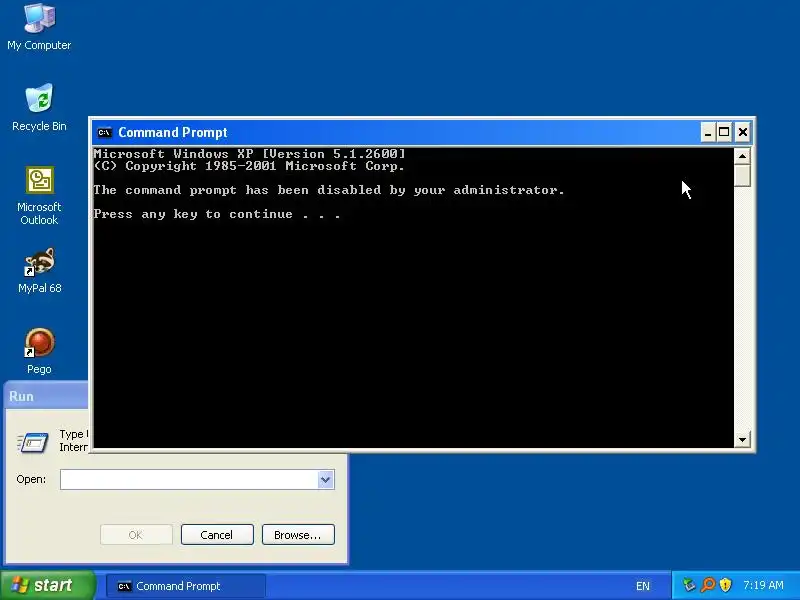Minimize the Command Prompt window

tap(708, 133)
